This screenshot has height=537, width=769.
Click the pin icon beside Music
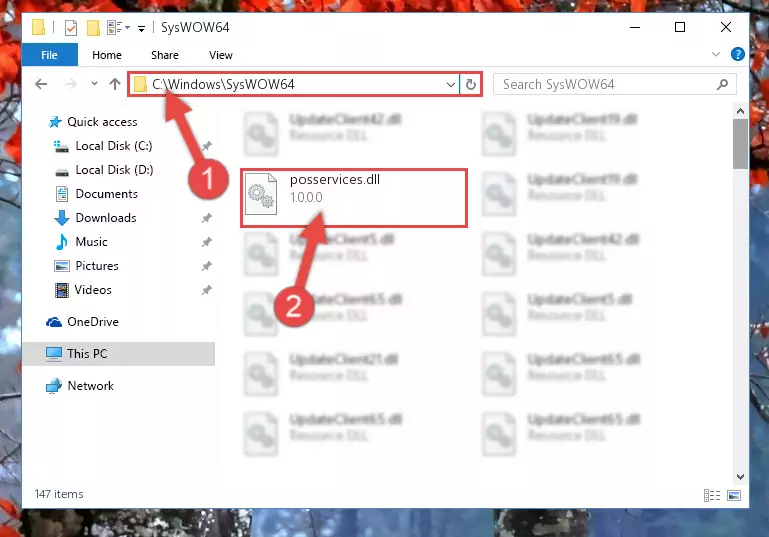(x=206, y=242)
